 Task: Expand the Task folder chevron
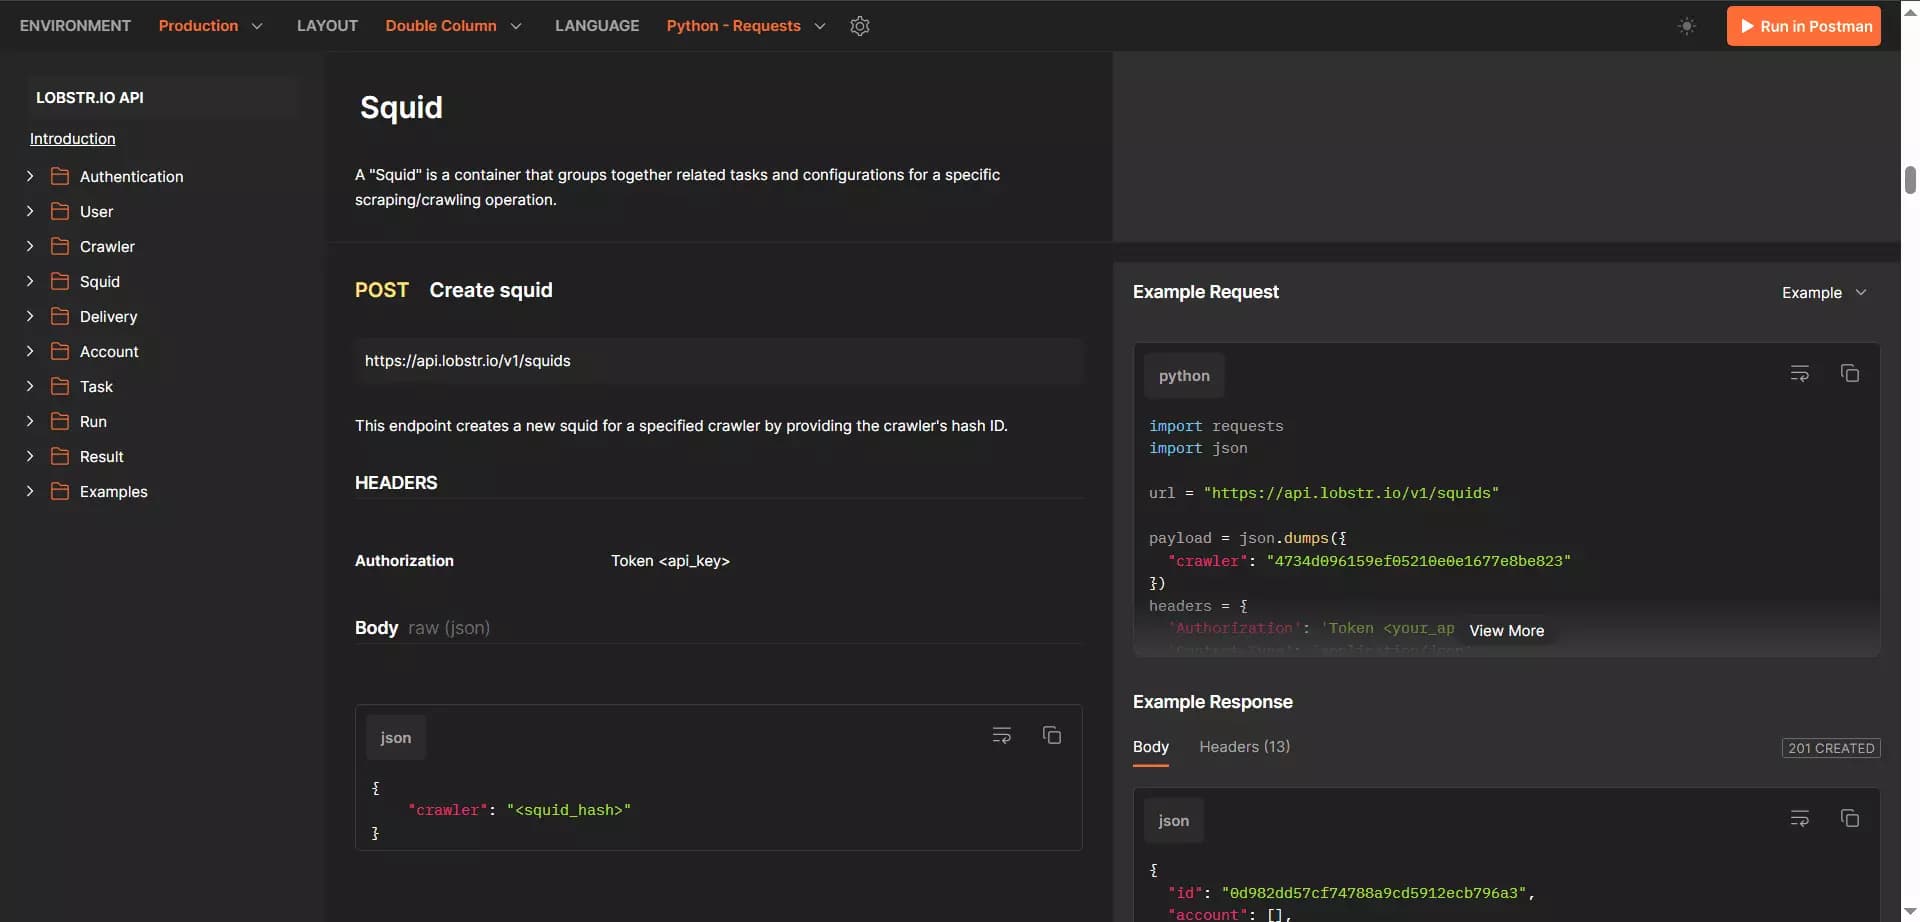point(30,386)
